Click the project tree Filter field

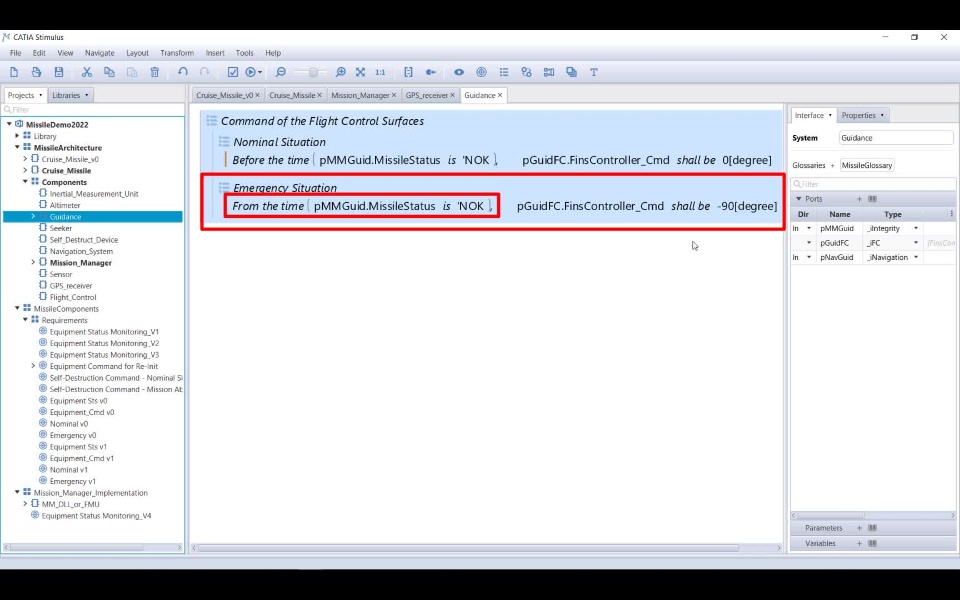click(x=93, y=110)
